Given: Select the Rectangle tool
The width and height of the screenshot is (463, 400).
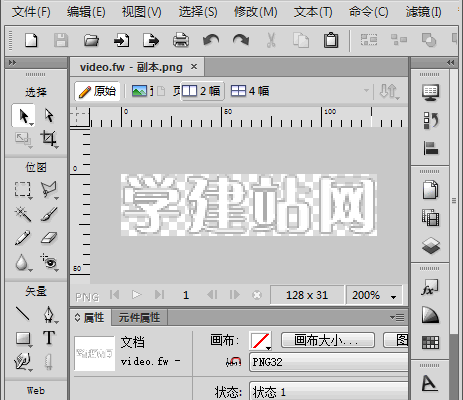Looking at the screenshot, I should pos(23,338).
